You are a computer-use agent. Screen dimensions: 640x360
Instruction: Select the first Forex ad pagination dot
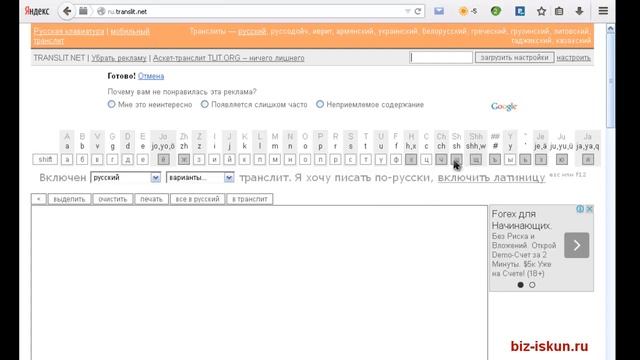tap(520, 285)
